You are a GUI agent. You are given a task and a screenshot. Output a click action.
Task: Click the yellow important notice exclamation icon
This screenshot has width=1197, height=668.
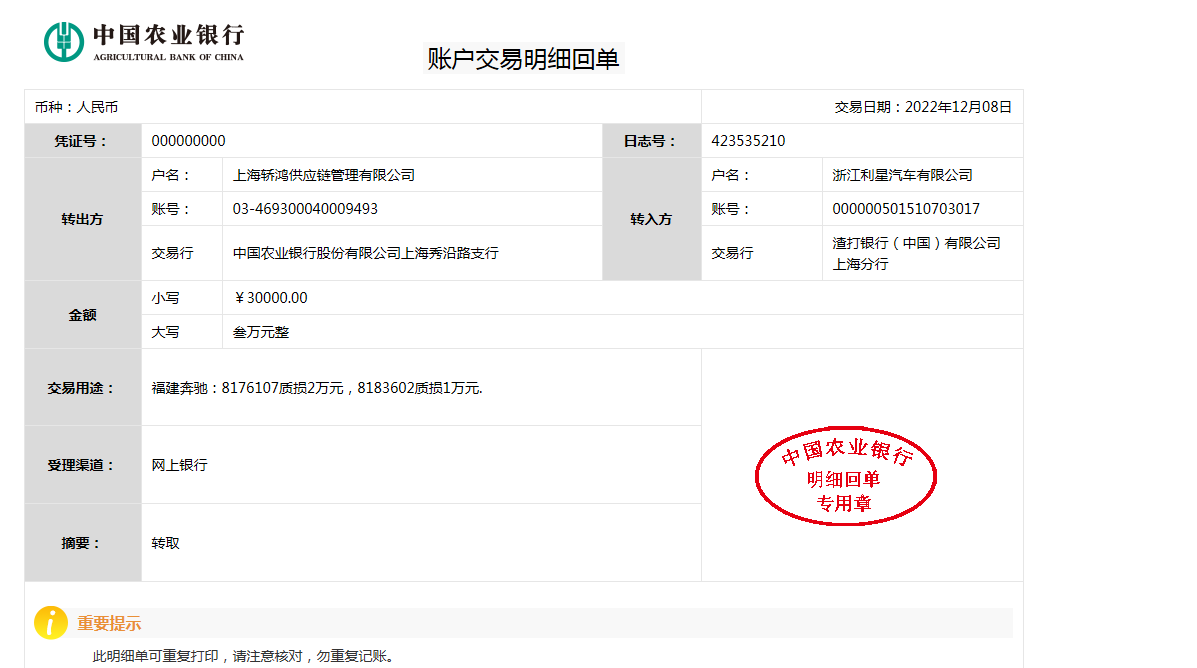[51, 622]
